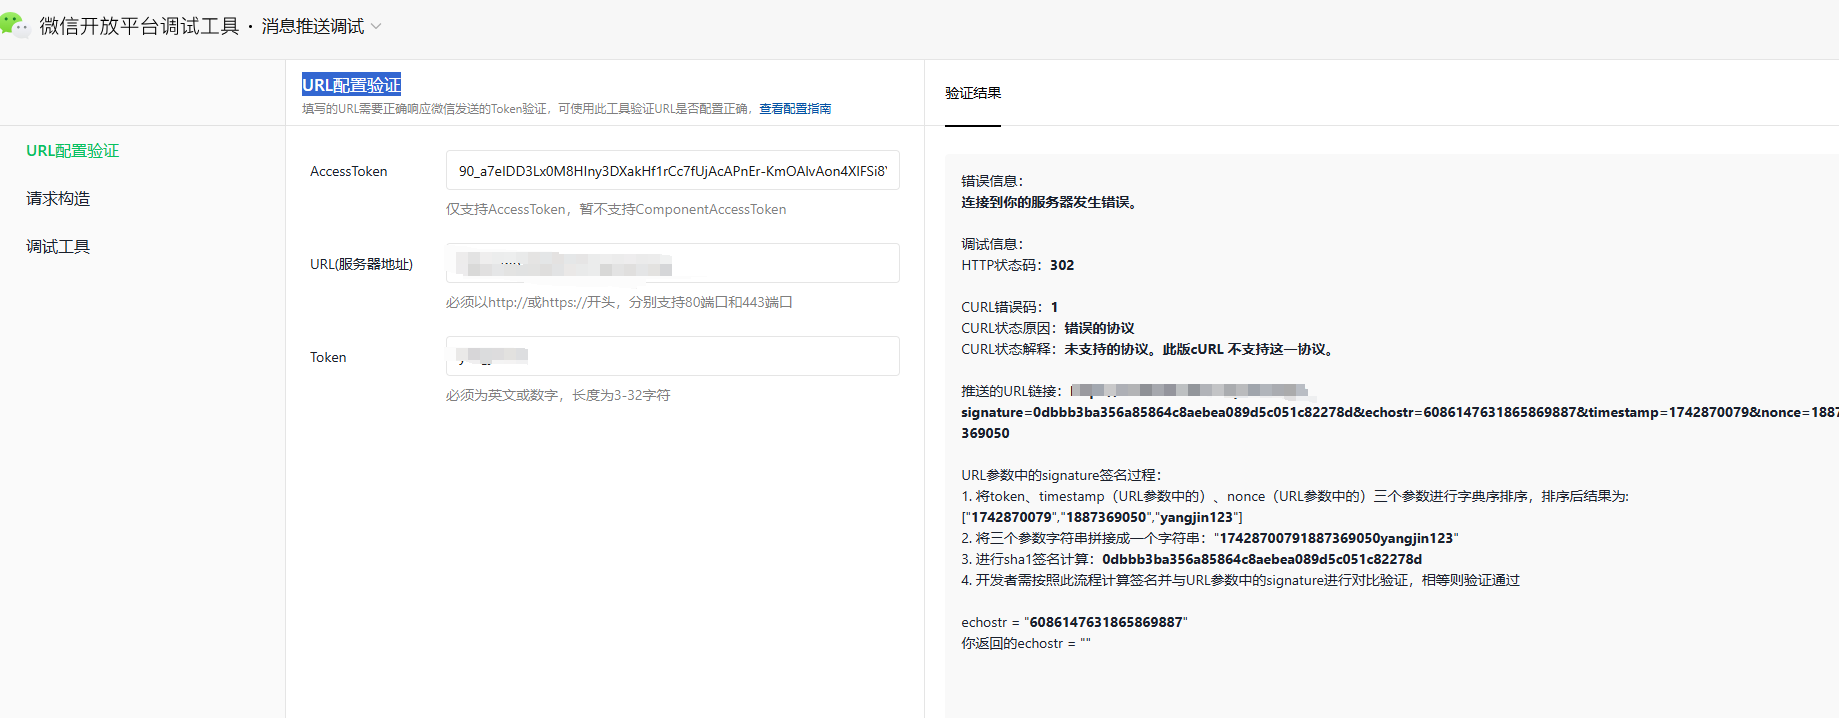The image size is (1839, 718).
Task: Click the URL(服务器地址) field label
Action: pos(361,265)
